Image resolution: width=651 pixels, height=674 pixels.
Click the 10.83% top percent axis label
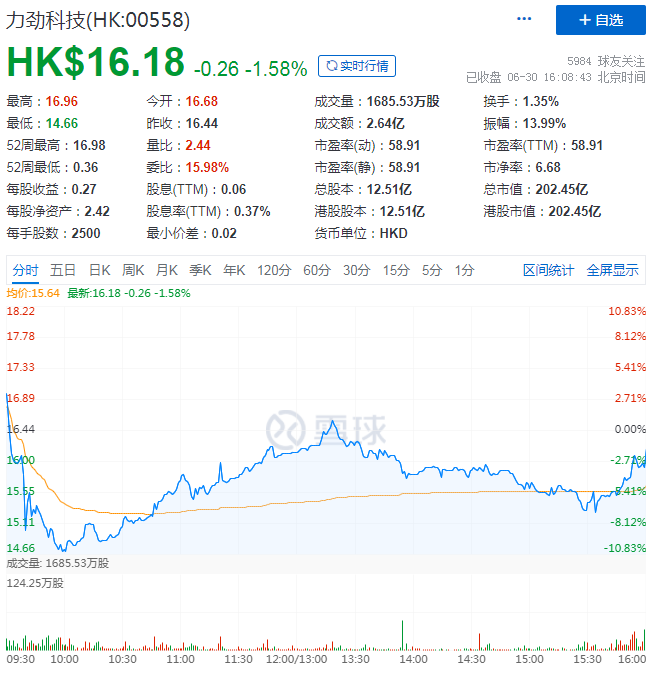tap(627, 311)
